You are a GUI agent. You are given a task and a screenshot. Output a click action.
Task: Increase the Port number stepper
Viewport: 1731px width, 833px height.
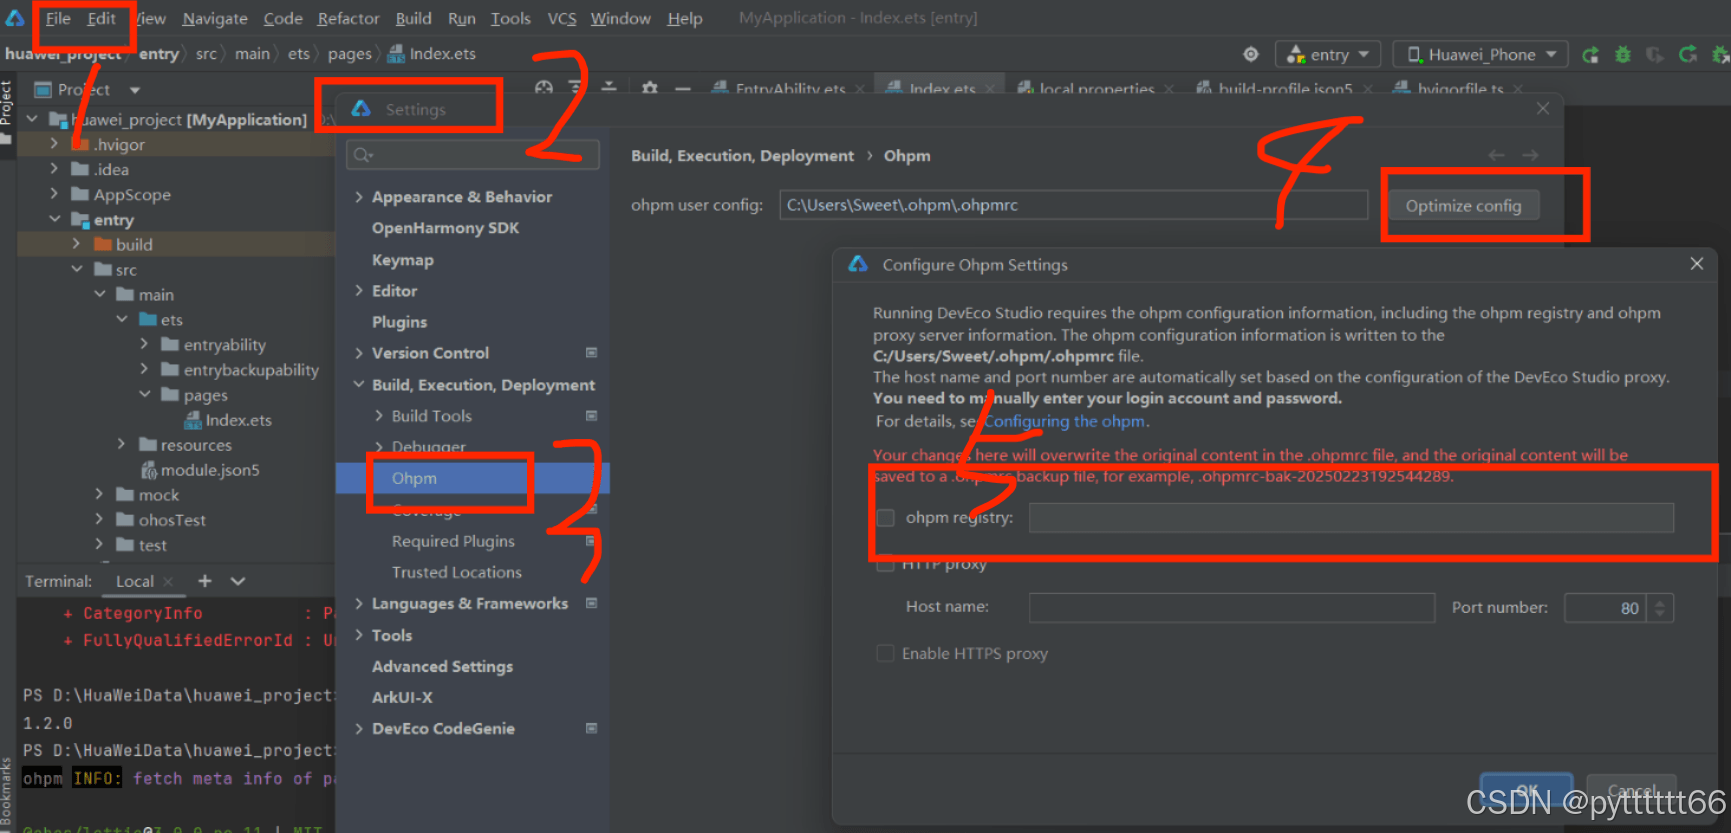[1660, 601]
